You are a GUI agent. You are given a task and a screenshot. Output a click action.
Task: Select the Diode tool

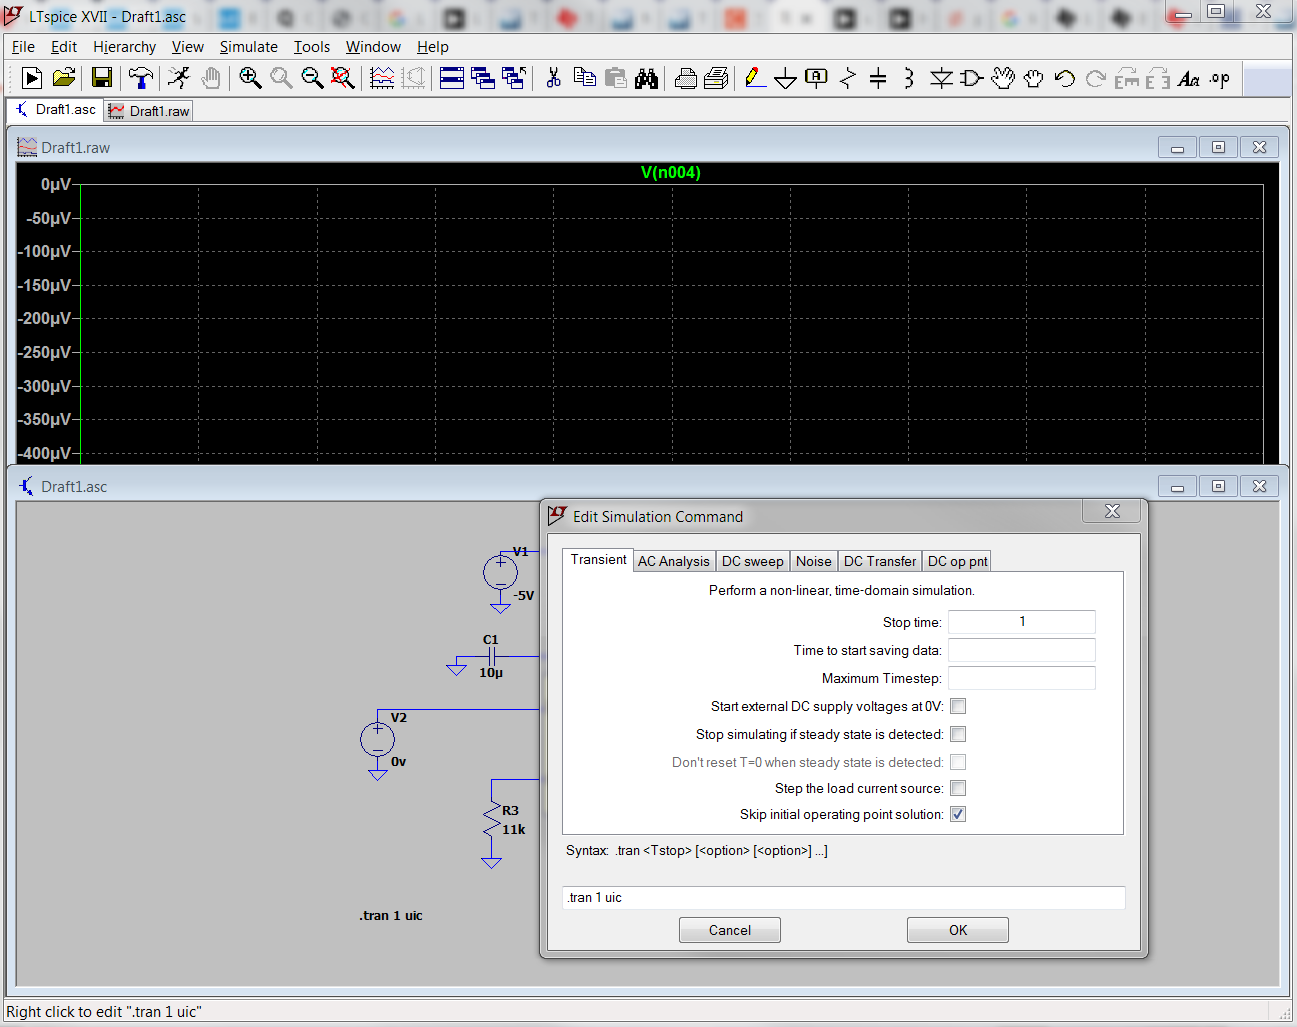click(941, 78)
